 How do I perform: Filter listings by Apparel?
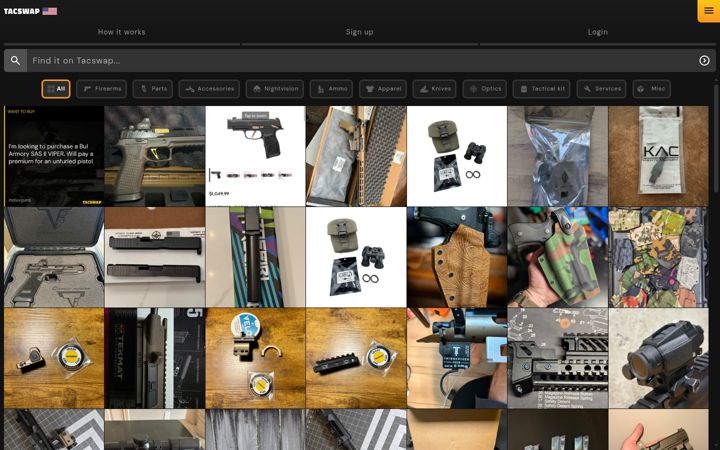click(x=383, y=89)
